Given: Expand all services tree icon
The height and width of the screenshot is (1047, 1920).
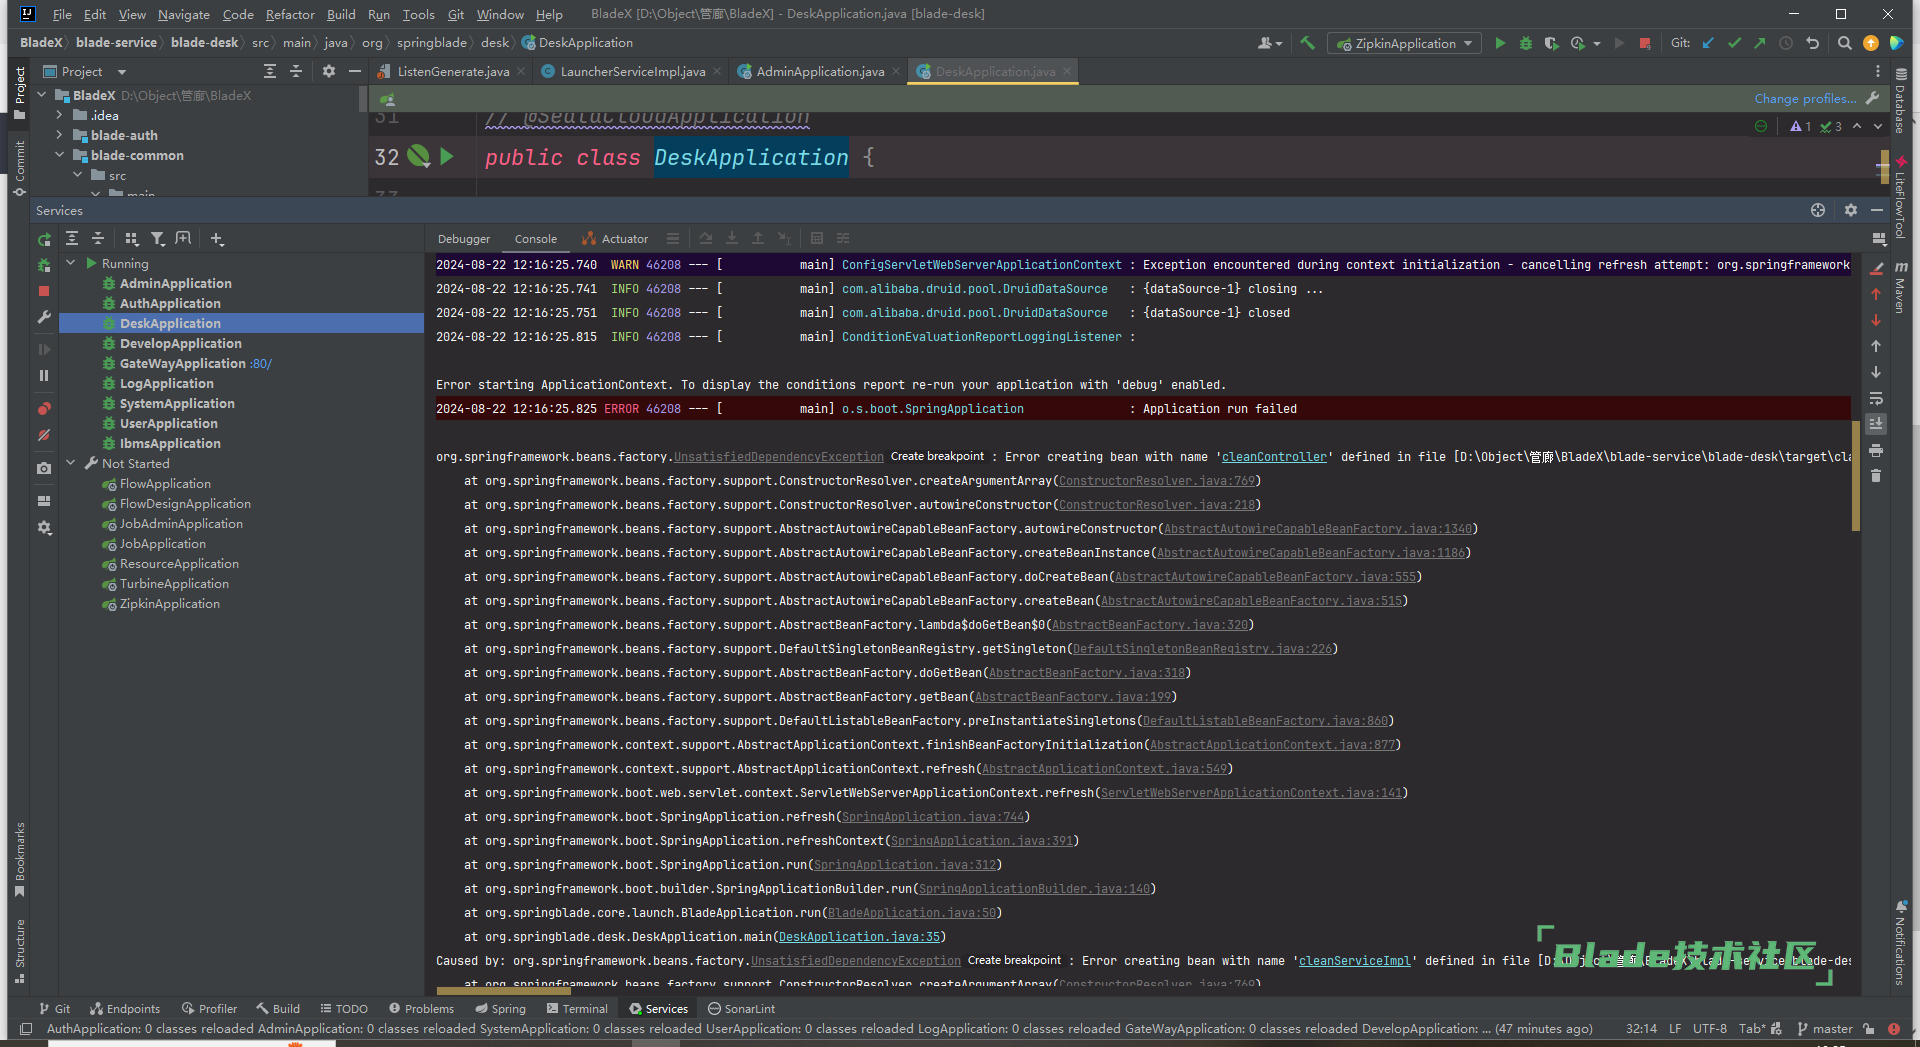Looking at the screenshot, I should tap(72, 239).
